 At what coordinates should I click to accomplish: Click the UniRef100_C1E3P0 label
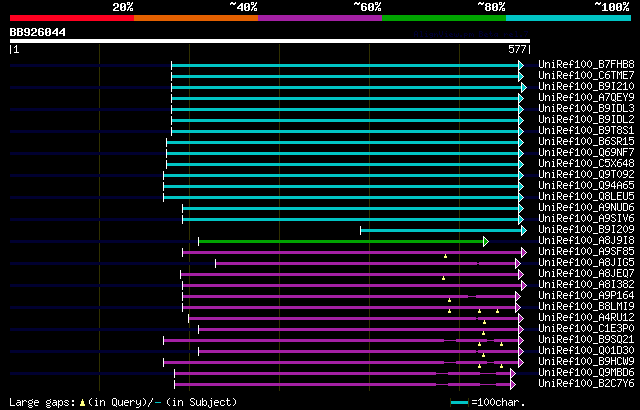click(x=586, y=329)
